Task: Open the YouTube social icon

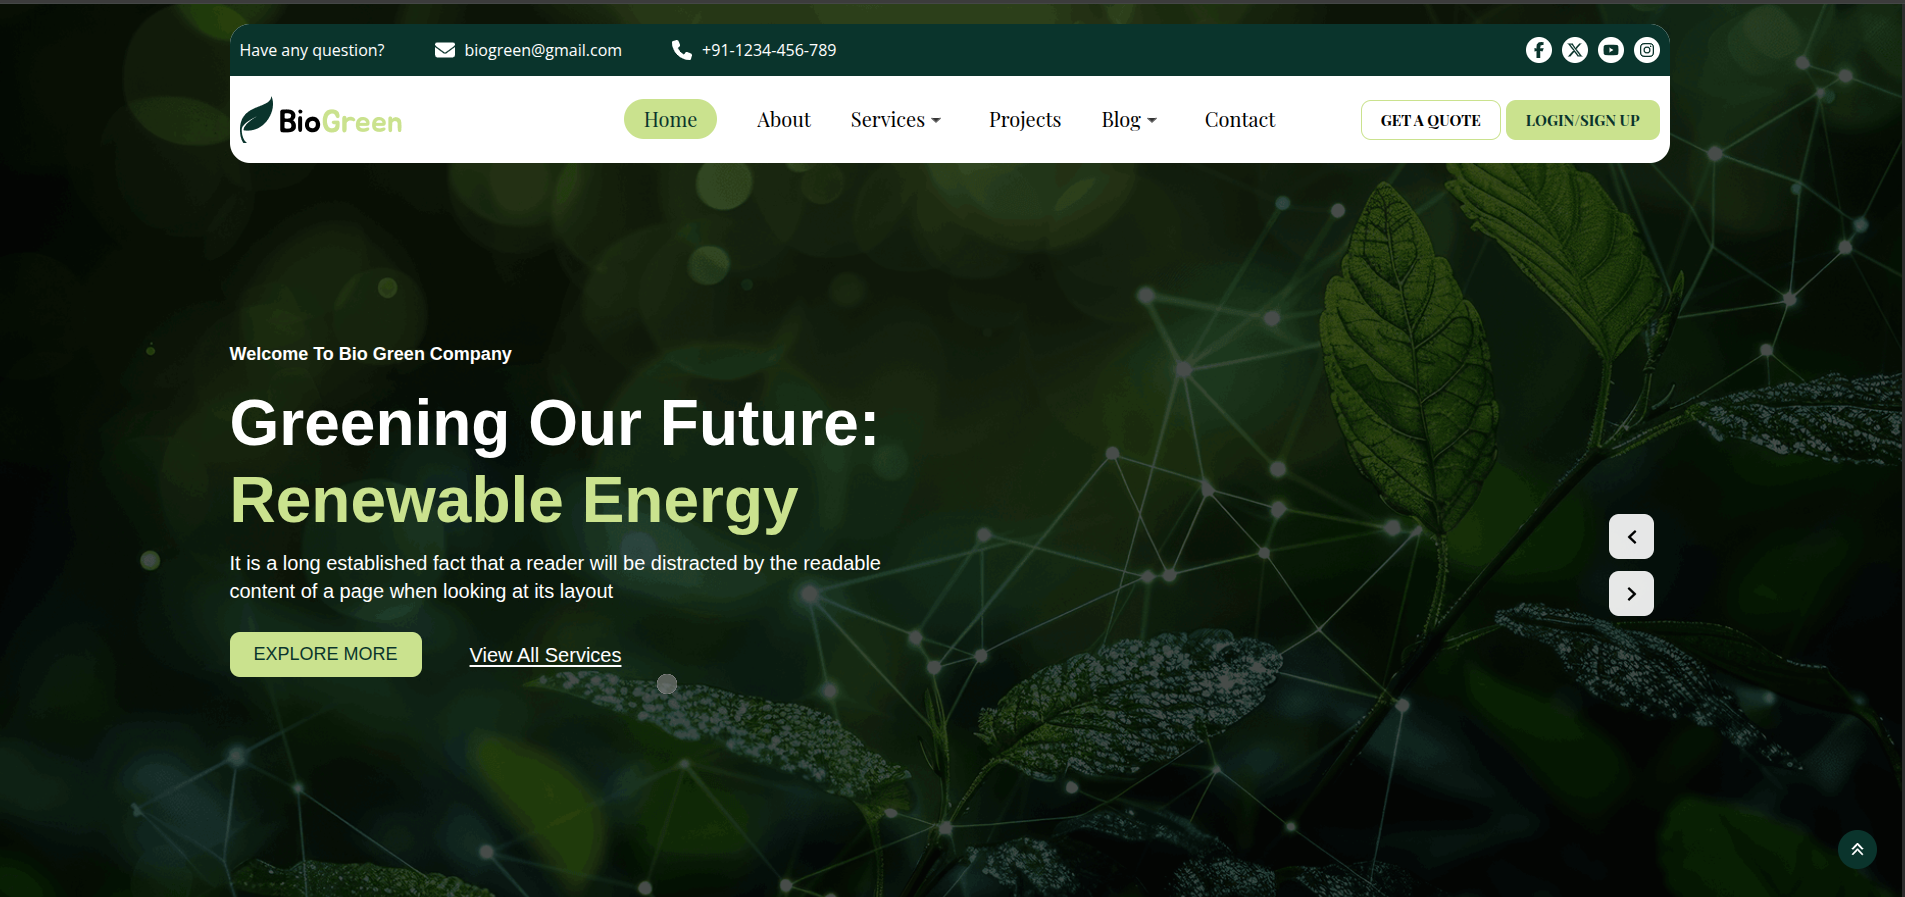Action: [x=1610, y=50]
